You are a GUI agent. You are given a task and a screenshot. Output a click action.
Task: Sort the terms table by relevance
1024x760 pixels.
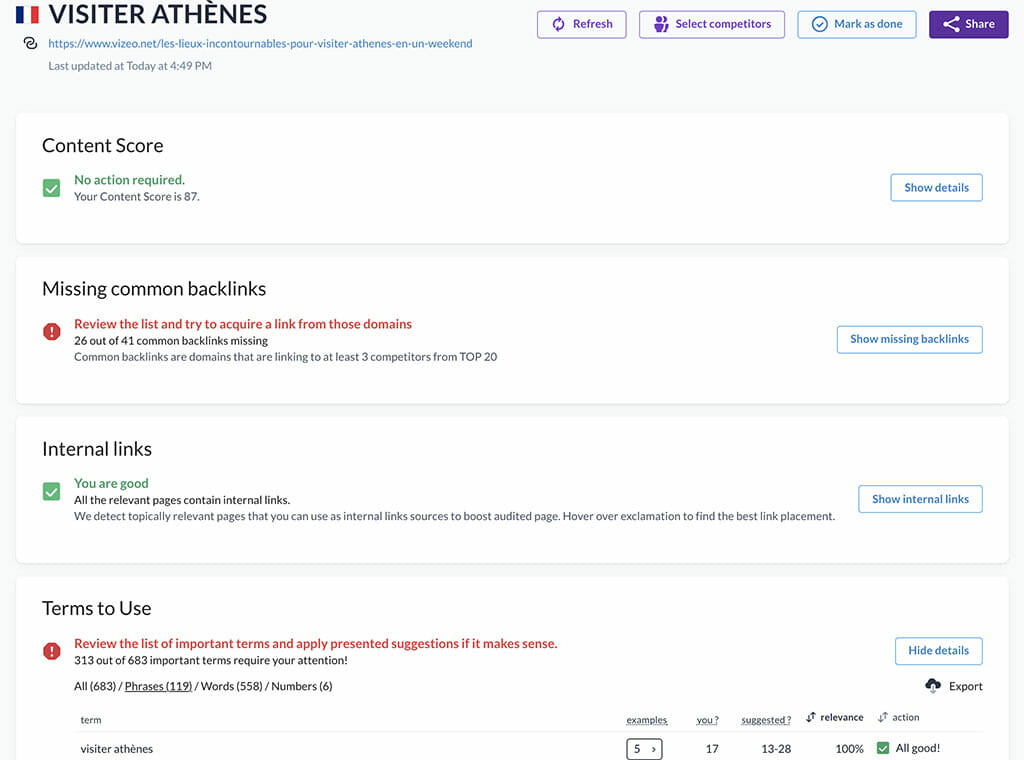pyautogui.click(x=835, y=717)
